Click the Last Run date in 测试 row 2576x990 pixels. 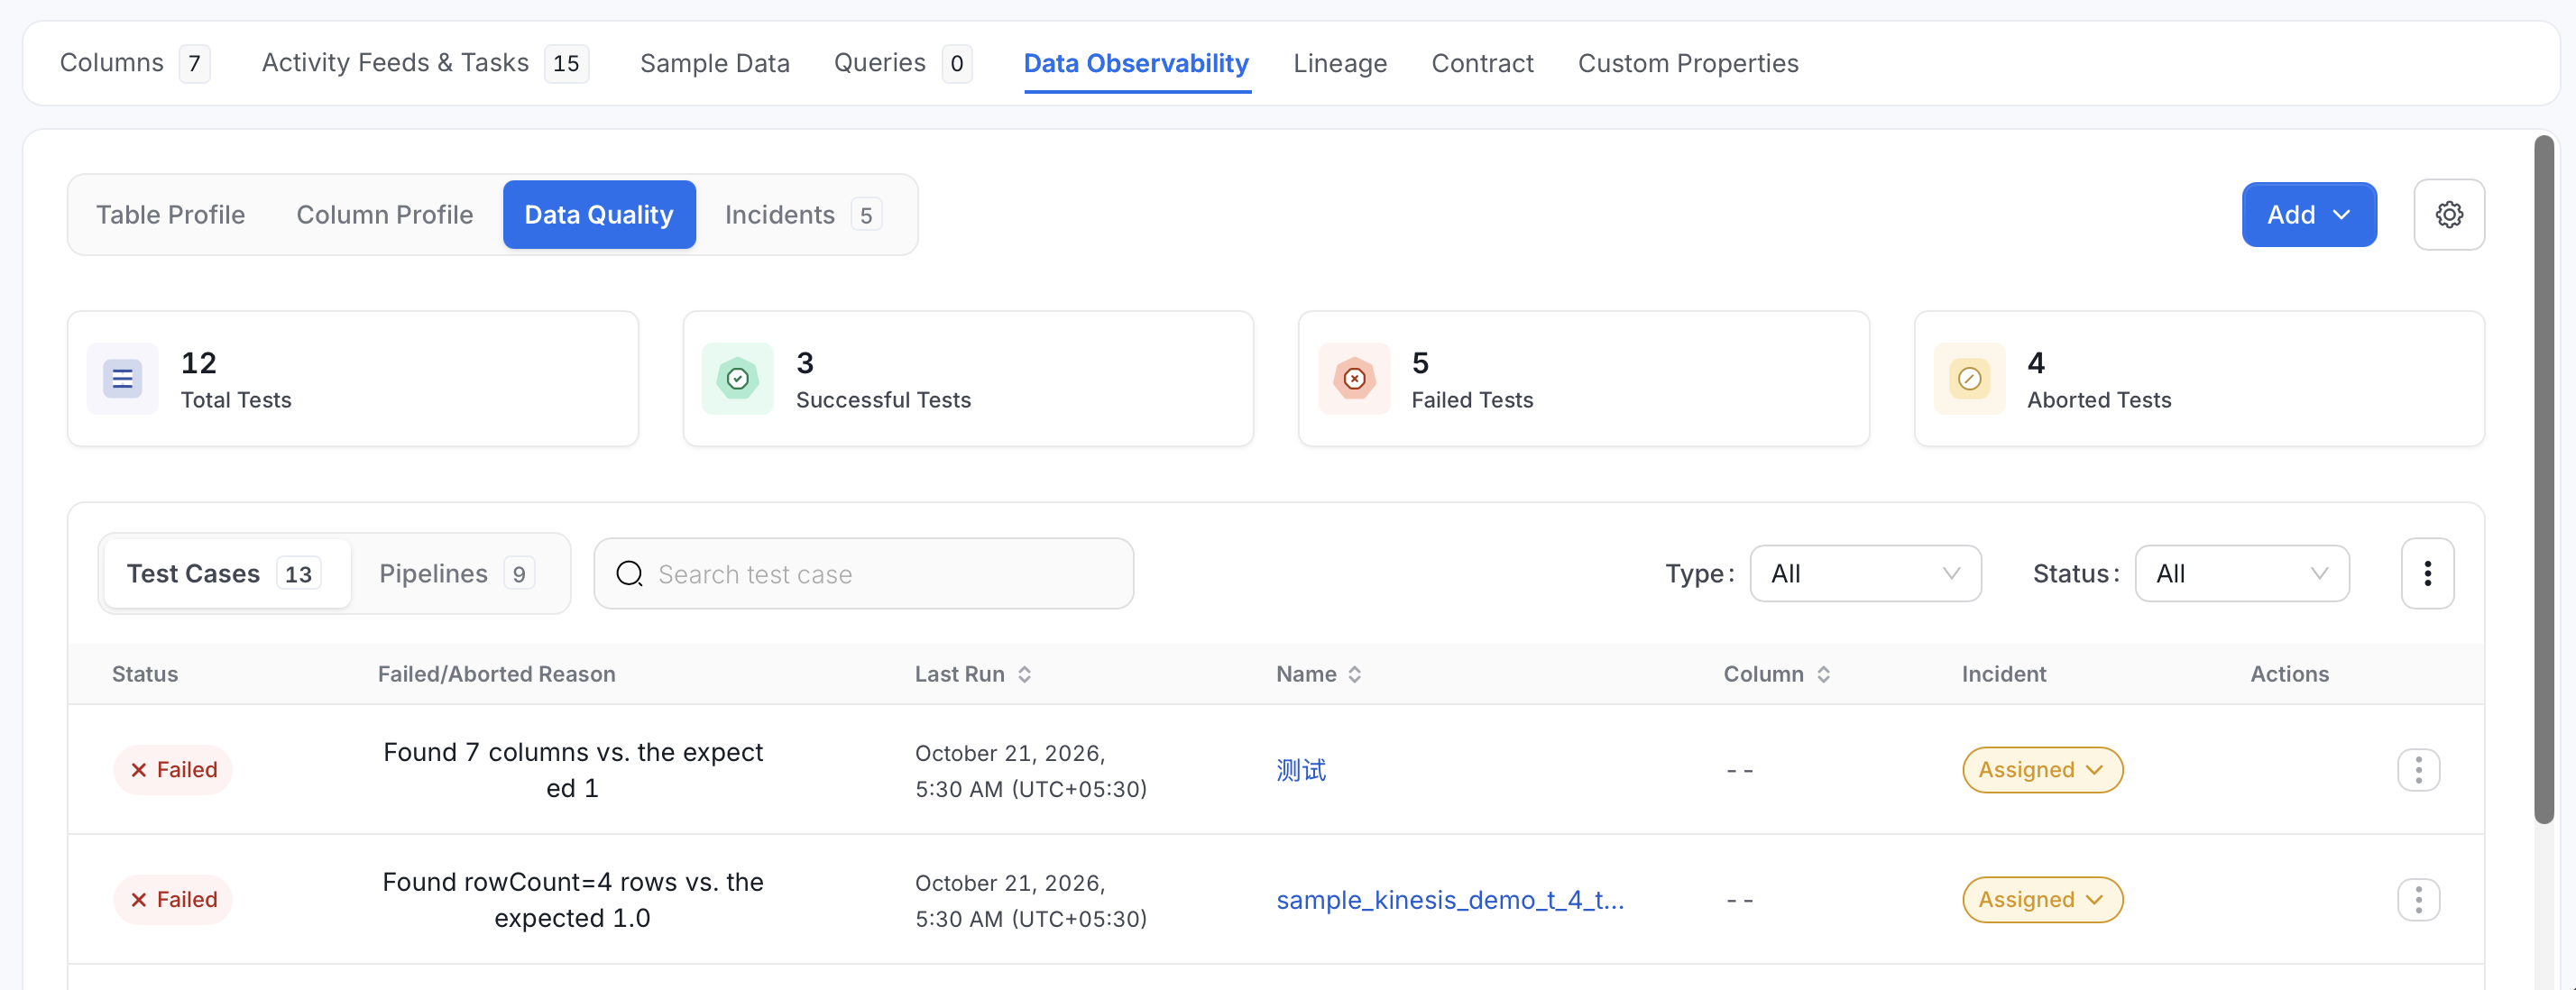click(x=1030, y=770)
